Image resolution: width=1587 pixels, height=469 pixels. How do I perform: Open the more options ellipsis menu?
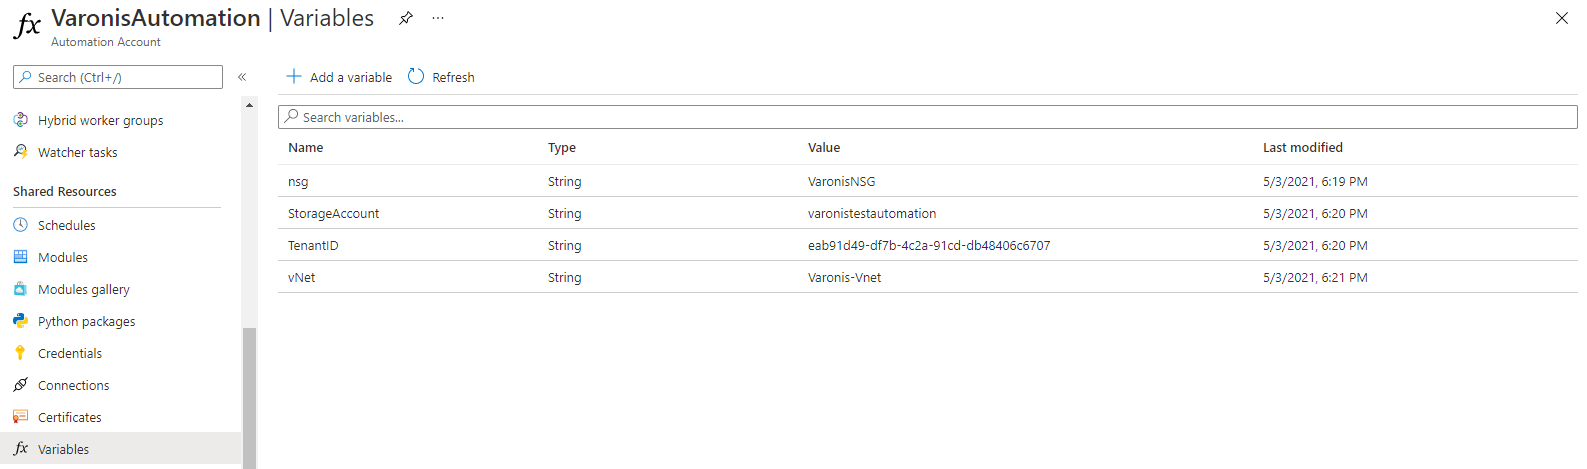[438, 18]
